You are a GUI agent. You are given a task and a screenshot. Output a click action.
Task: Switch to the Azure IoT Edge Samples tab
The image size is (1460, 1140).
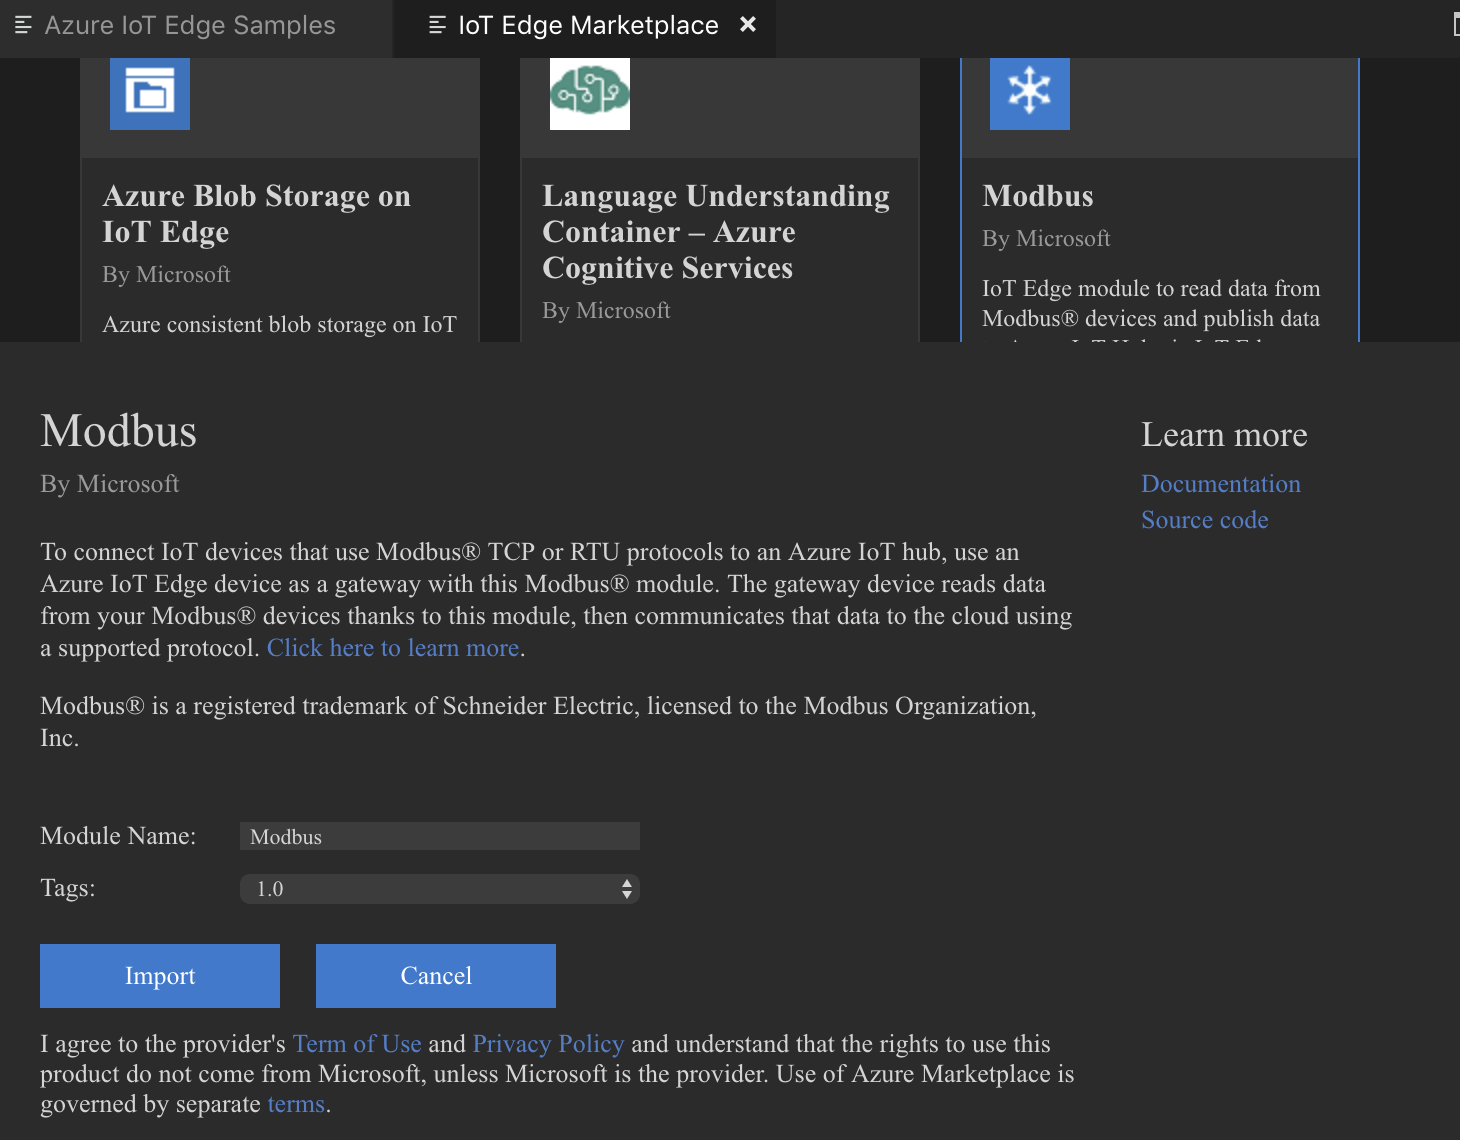point(190,25)
